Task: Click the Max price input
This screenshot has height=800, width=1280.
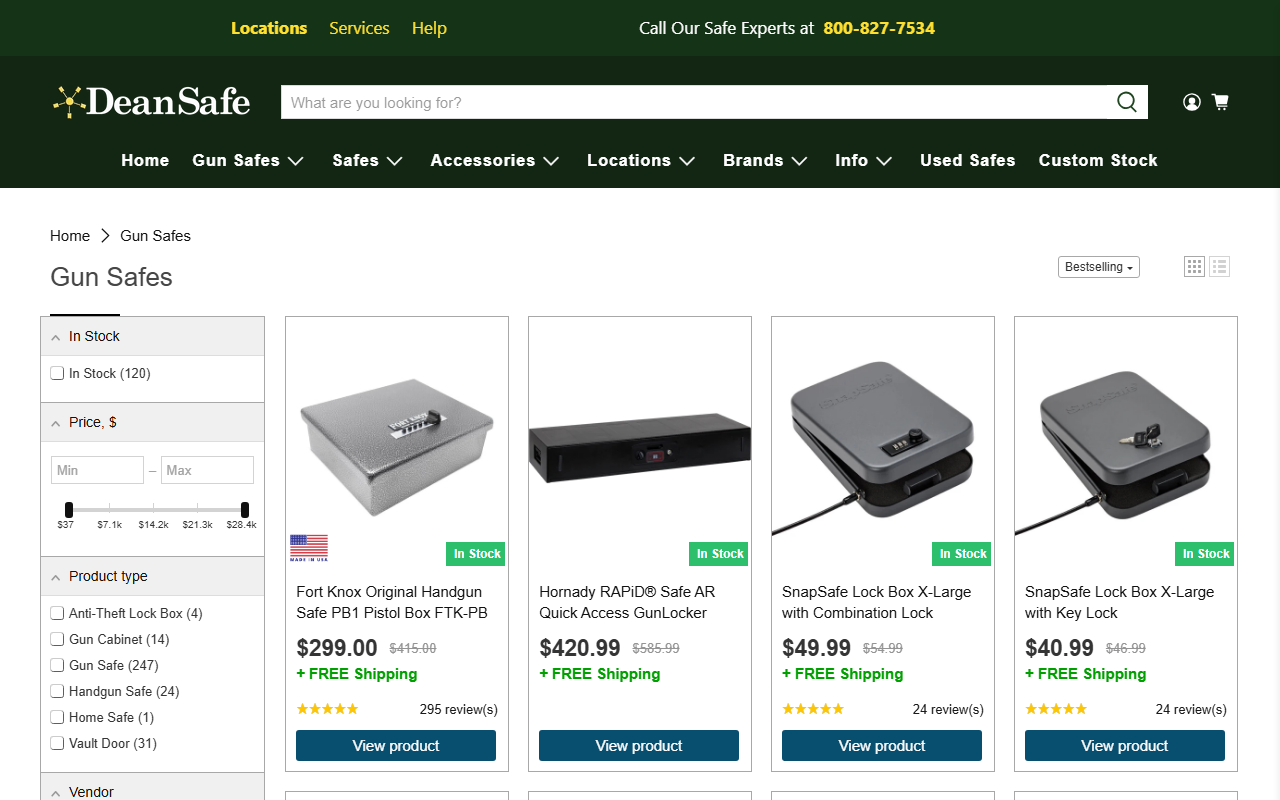Action: tap(207, 470)
